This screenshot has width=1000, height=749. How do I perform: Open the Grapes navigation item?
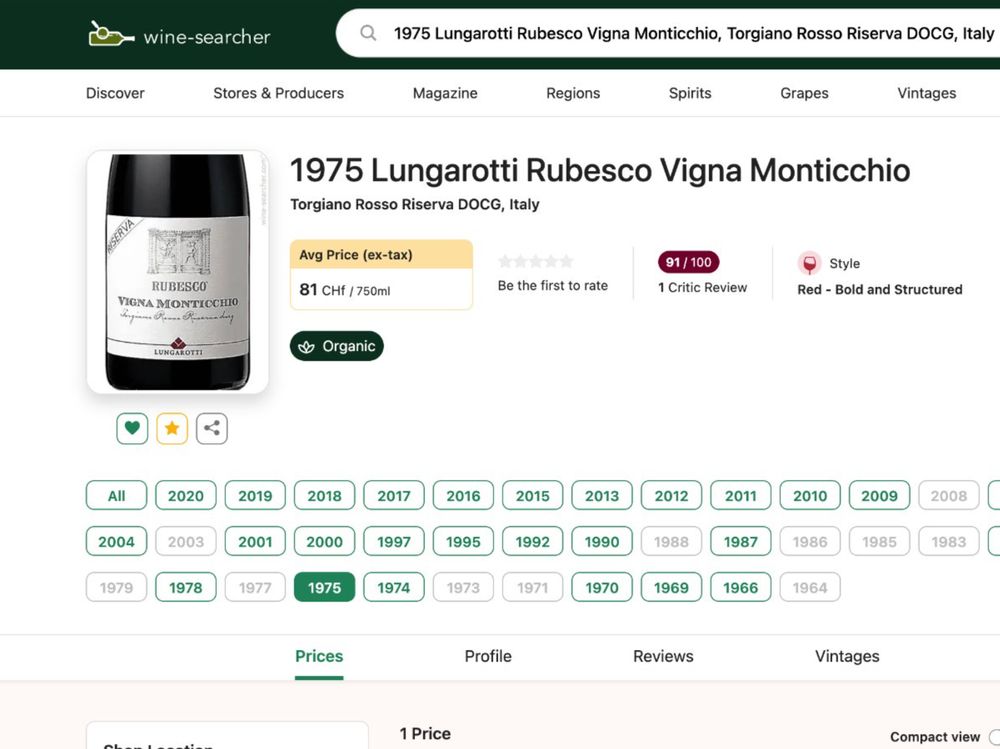coord(804,93)
